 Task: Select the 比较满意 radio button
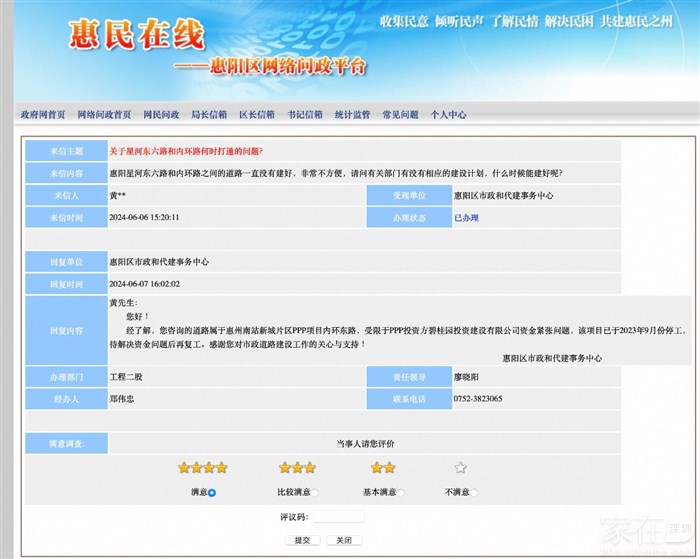pyautogui.click(x=314, y=493)
